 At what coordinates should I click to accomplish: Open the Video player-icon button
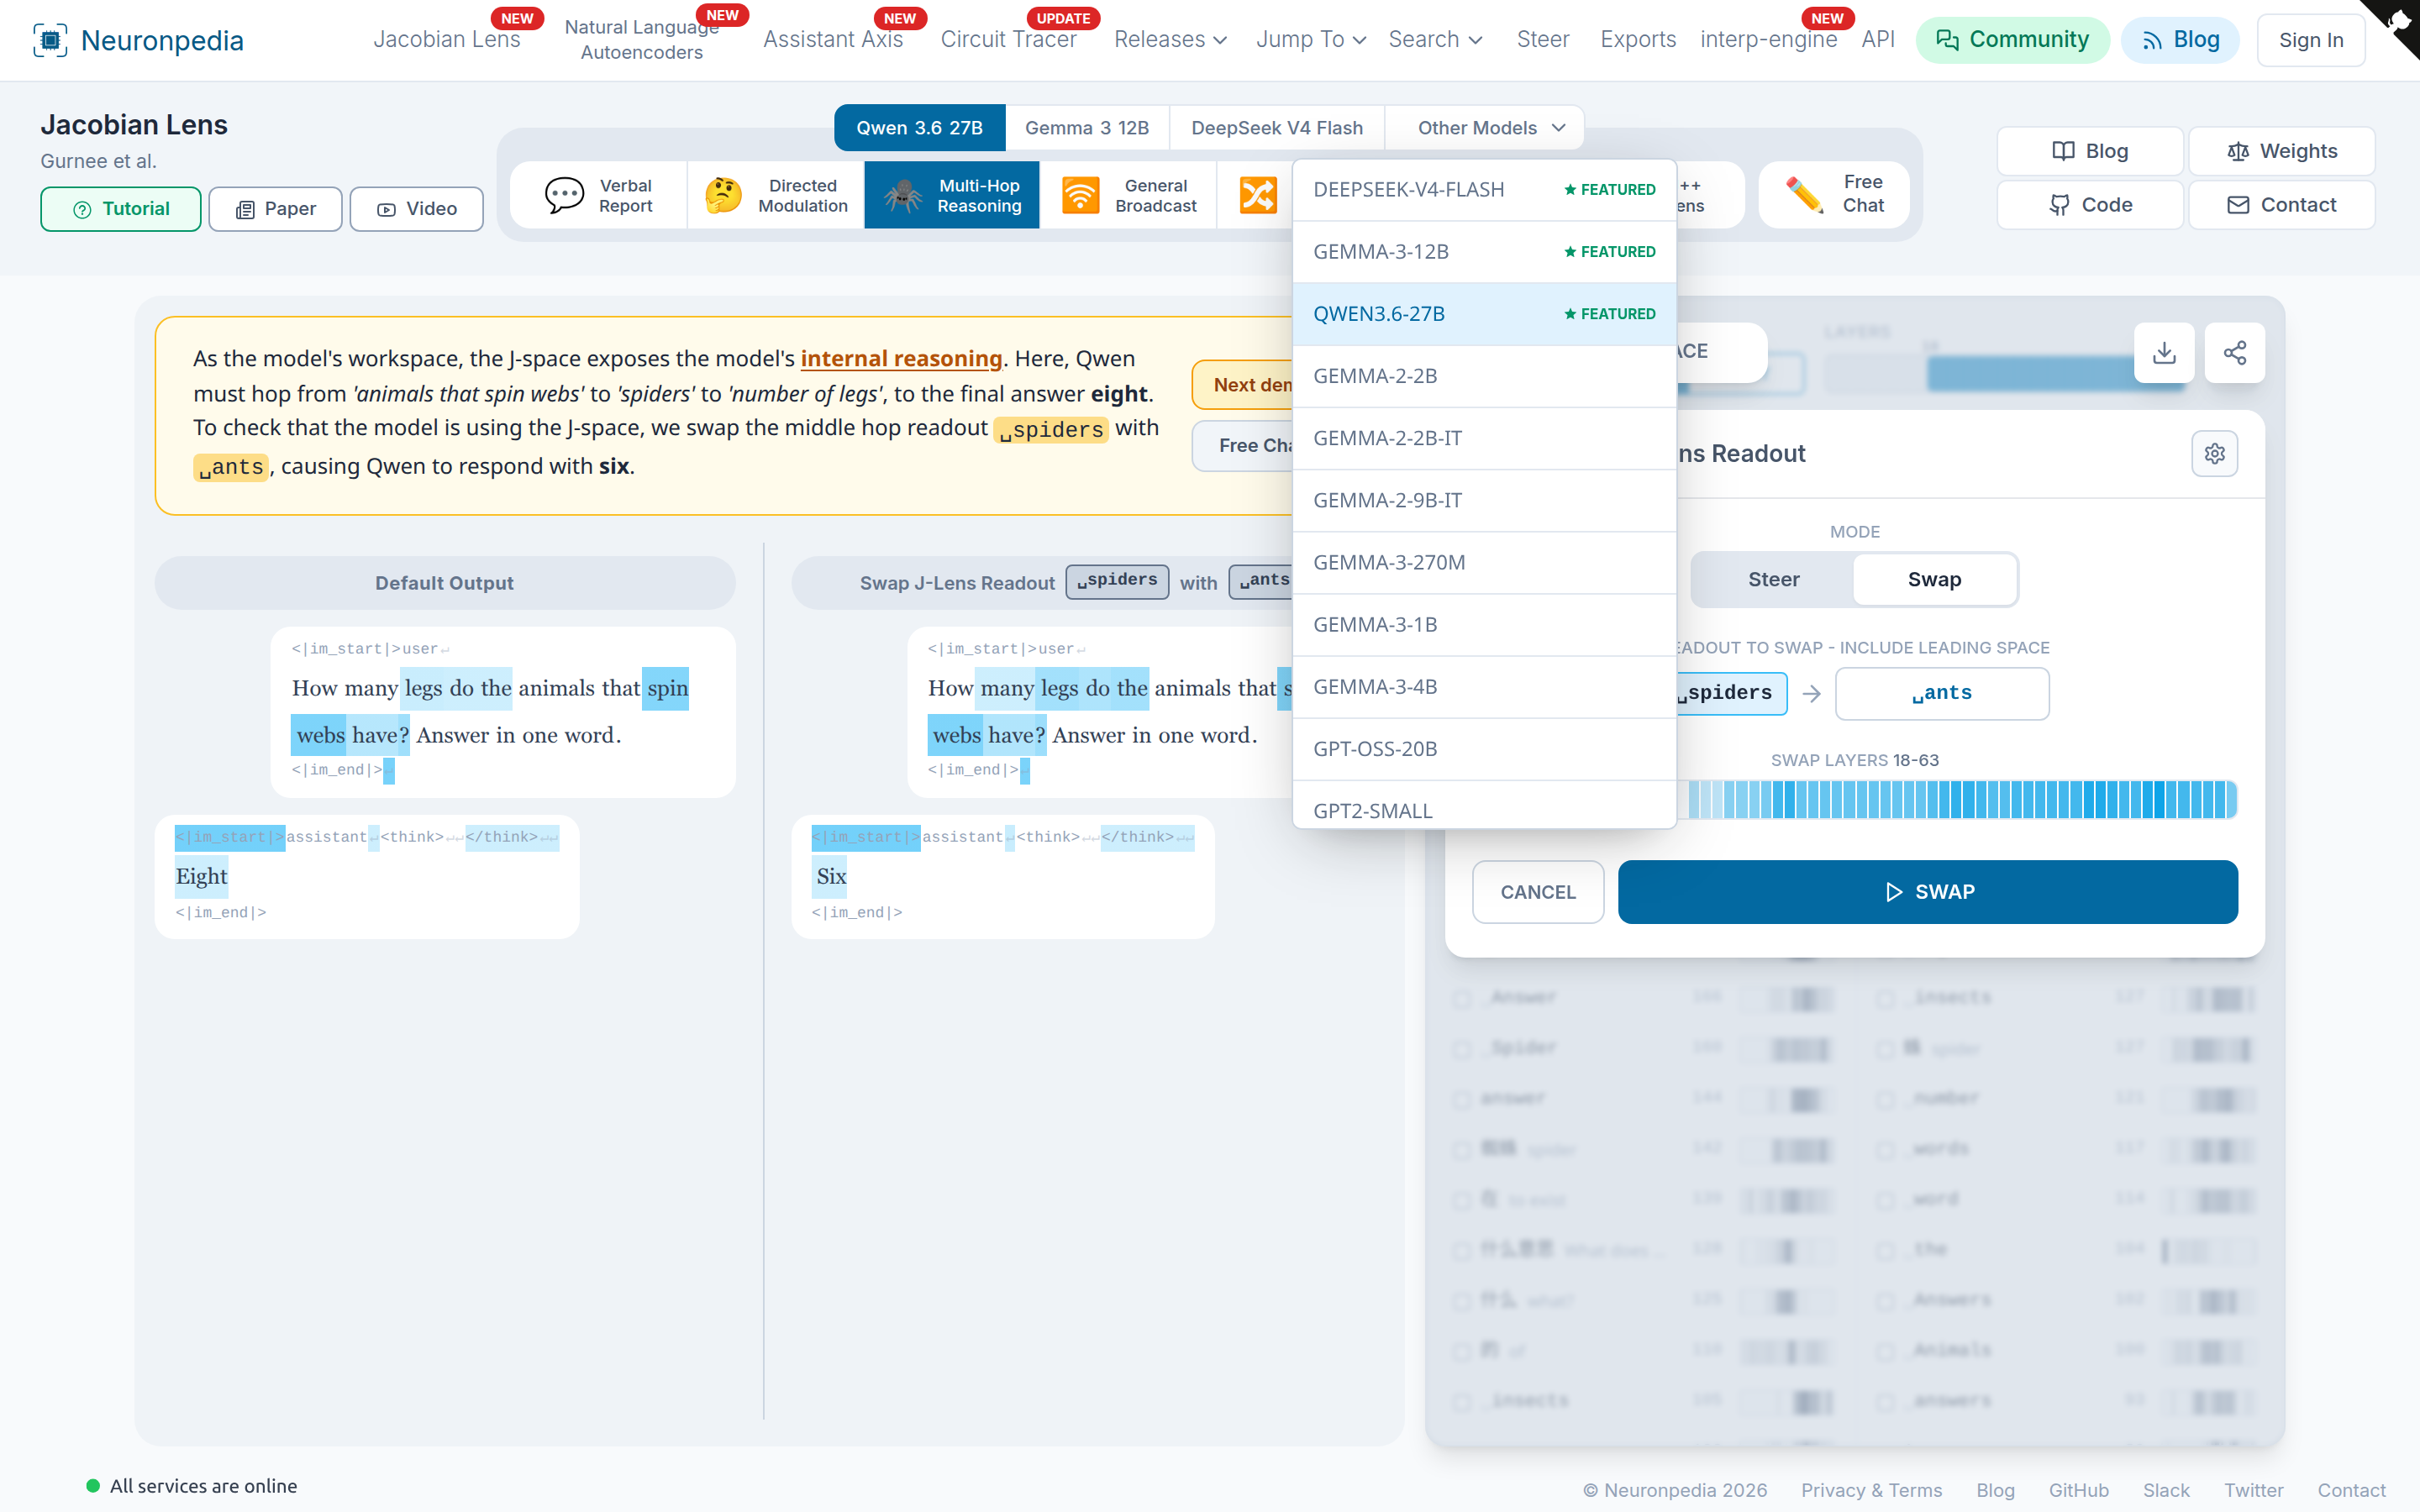[416, 209]
